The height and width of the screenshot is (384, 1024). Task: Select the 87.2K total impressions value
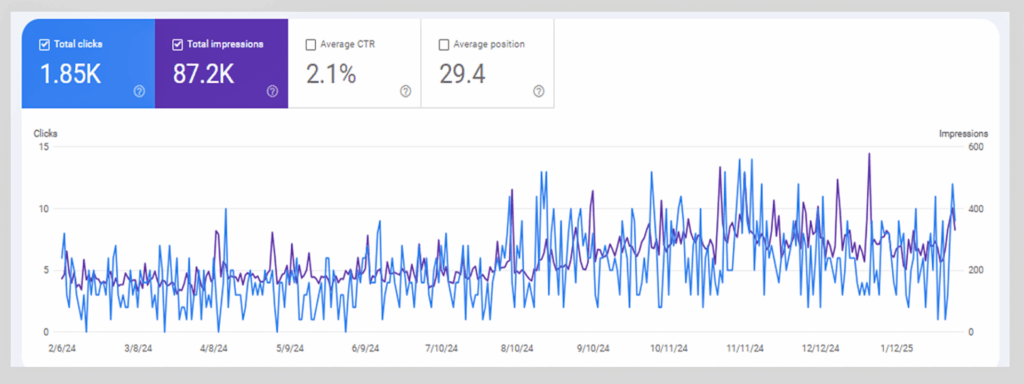click(x=203, y=74)
